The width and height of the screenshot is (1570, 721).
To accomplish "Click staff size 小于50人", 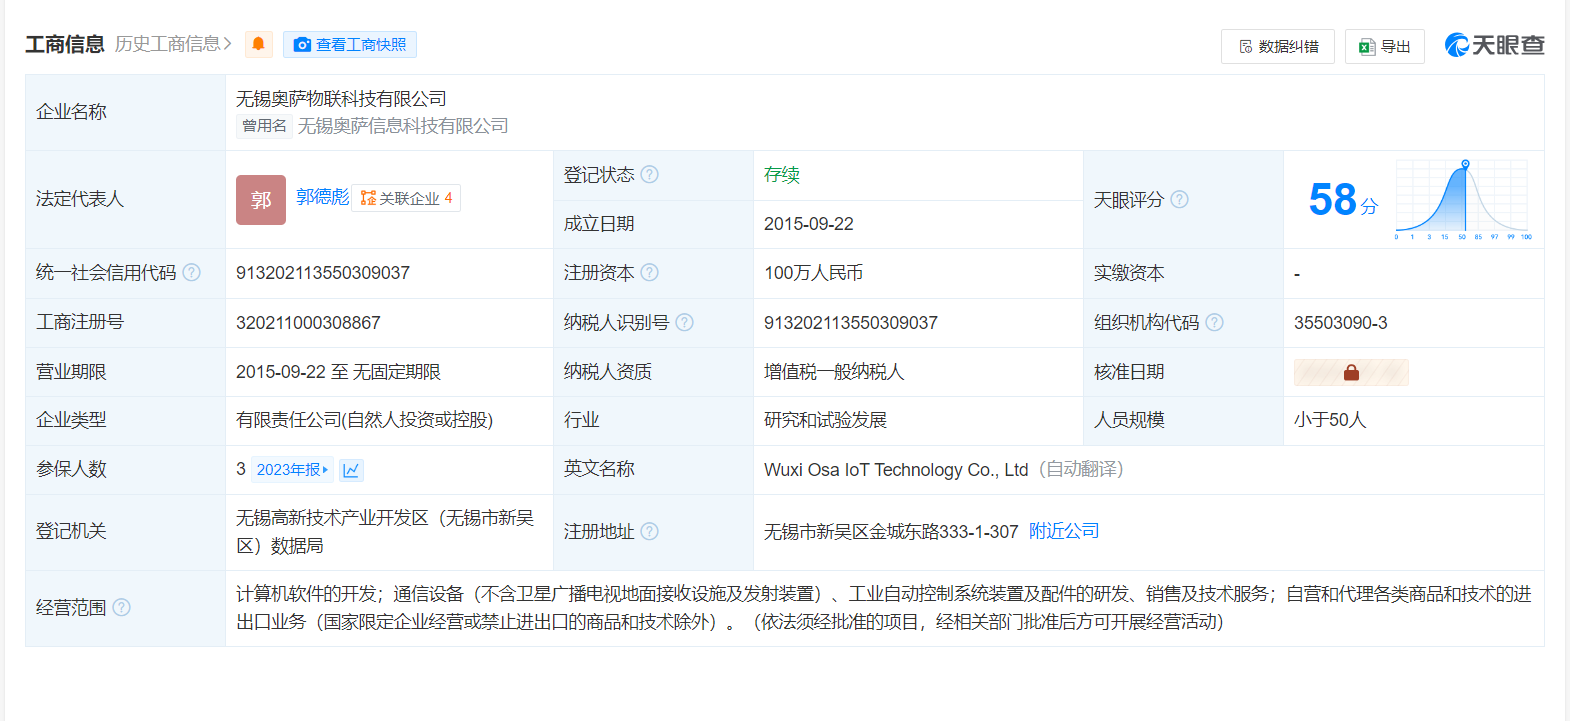I will pyautogui.click(x=1330, y=420).
